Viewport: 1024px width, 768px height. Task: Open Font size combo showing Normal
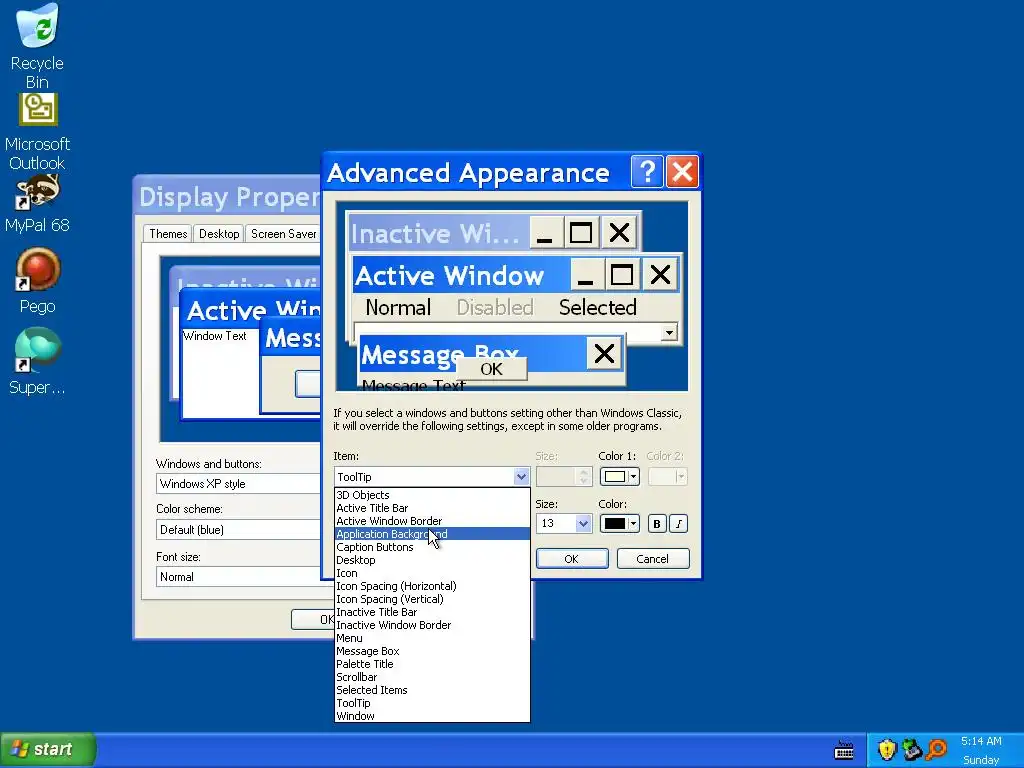(x=238, y=577)
